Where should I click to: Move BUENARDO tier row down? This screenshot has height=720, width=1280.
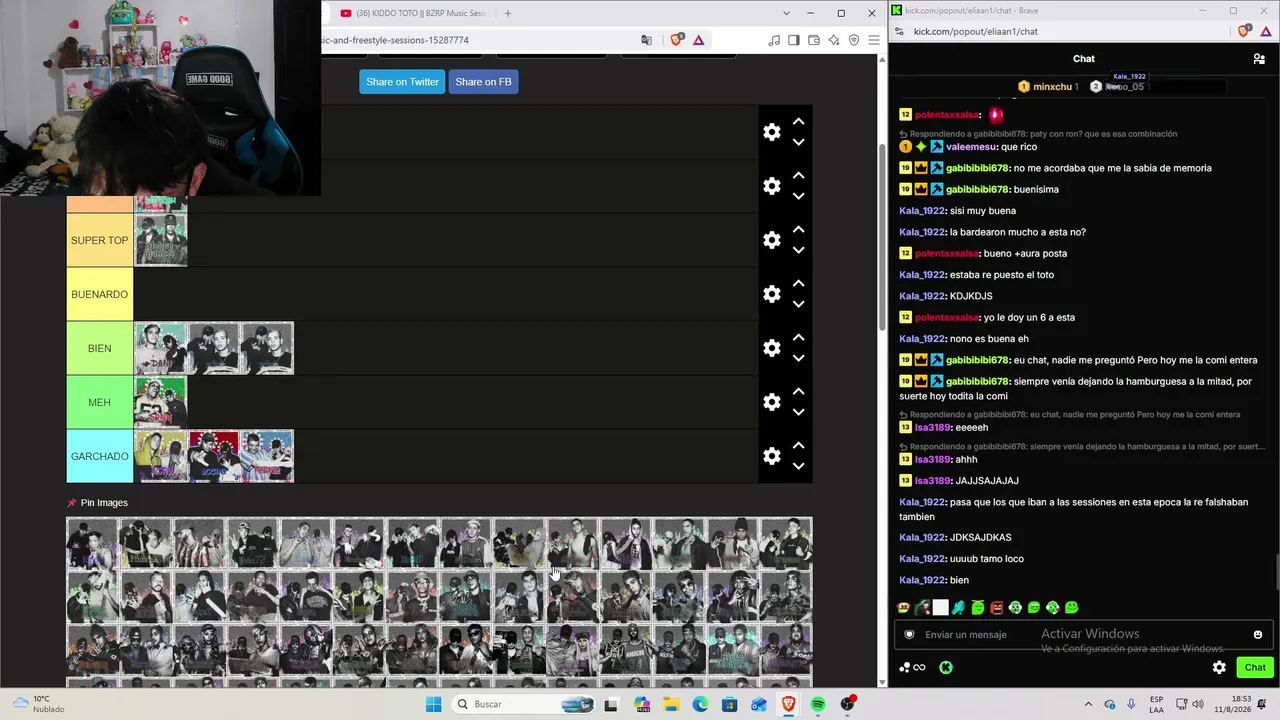(x=798, y=304)
